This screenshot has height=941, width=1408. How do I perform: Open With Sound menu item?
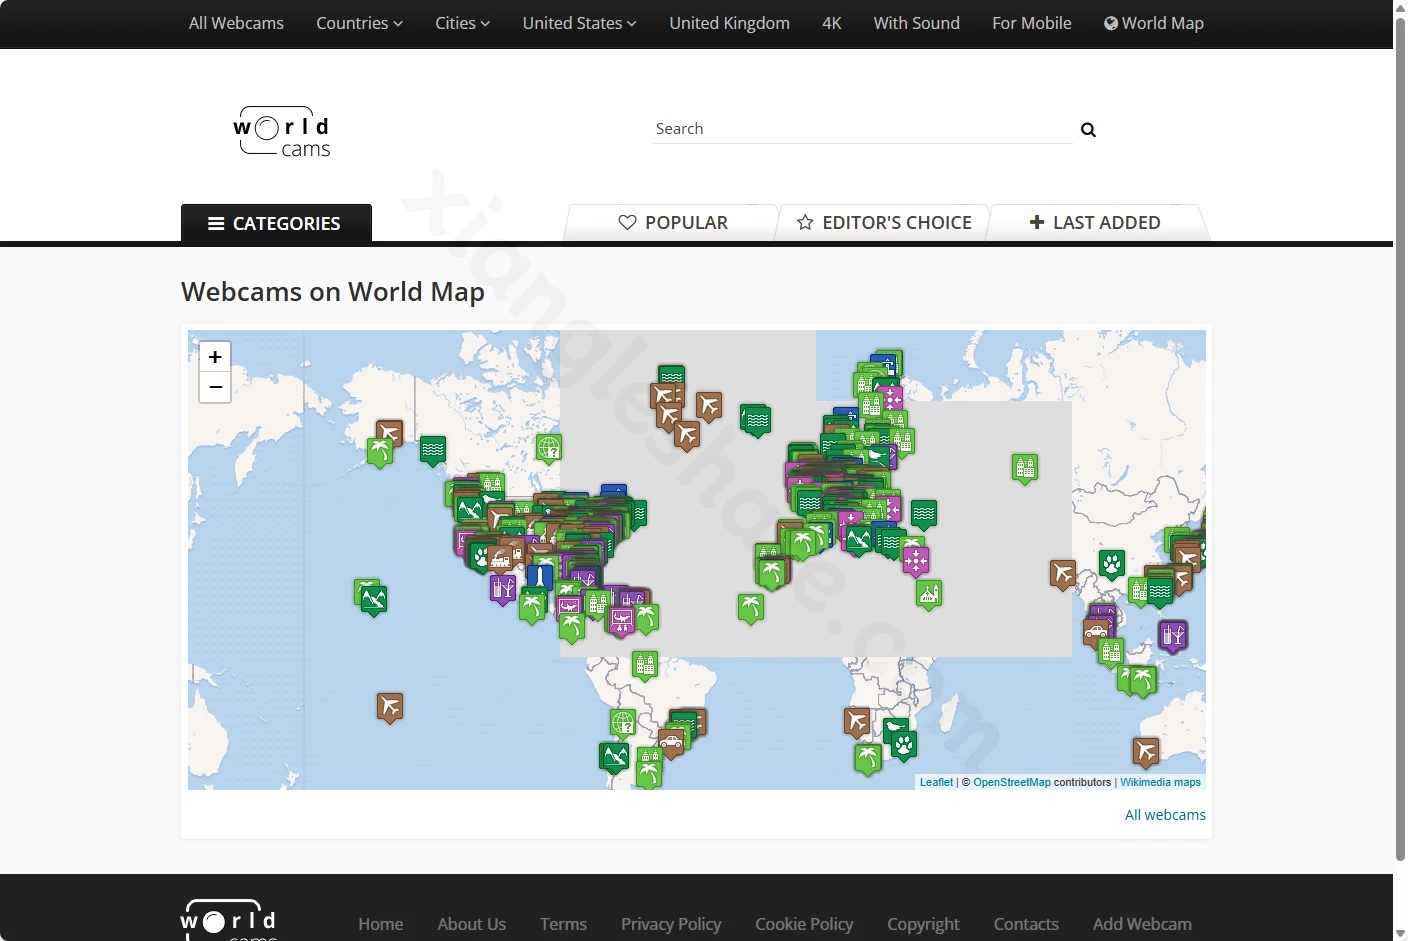(x=916, y=23)
